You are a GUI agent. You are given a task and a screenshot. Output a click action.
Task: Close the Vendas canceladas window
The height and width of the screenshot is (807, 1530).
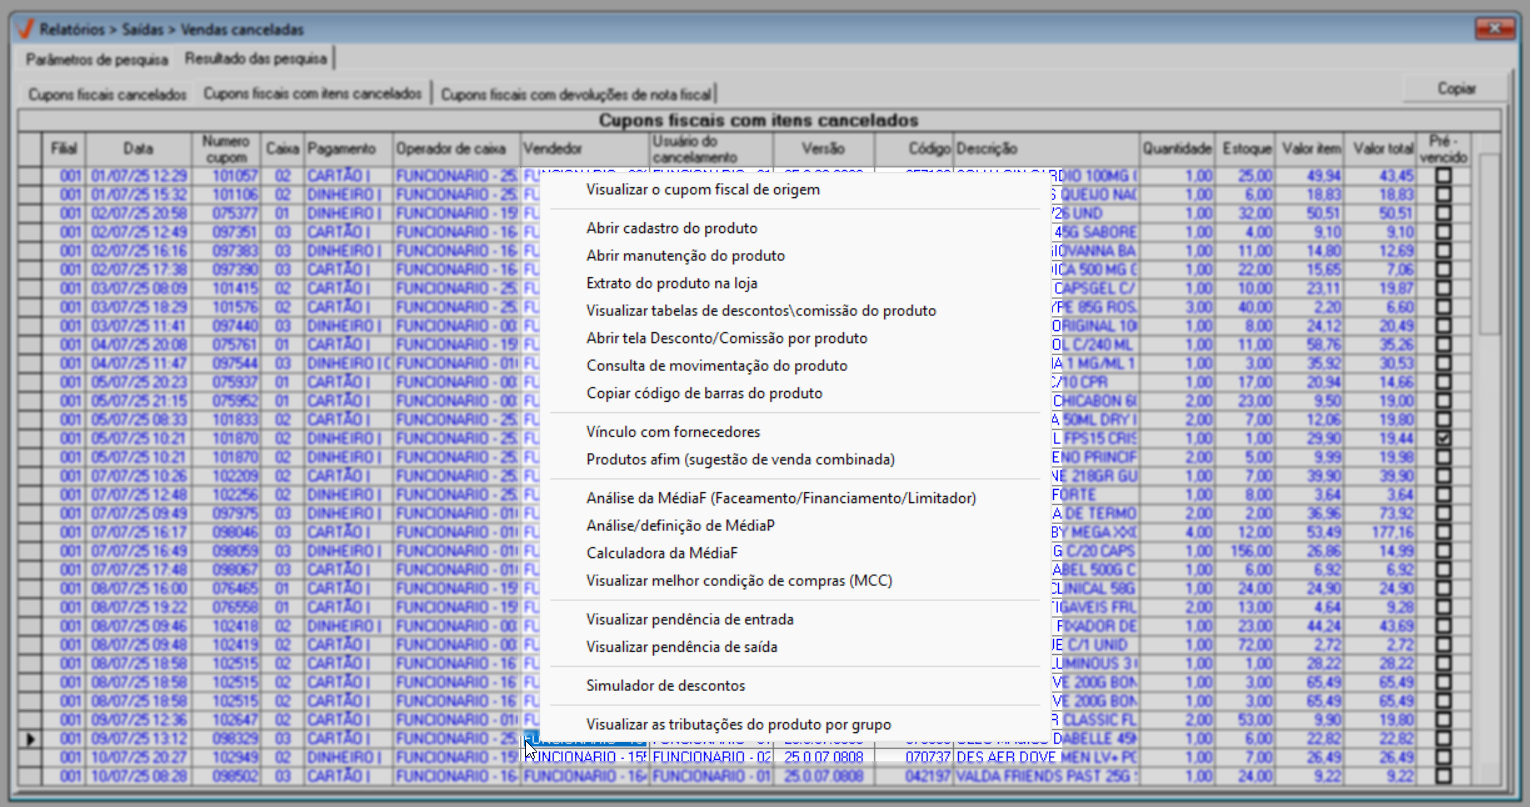tap(1495, 28)
